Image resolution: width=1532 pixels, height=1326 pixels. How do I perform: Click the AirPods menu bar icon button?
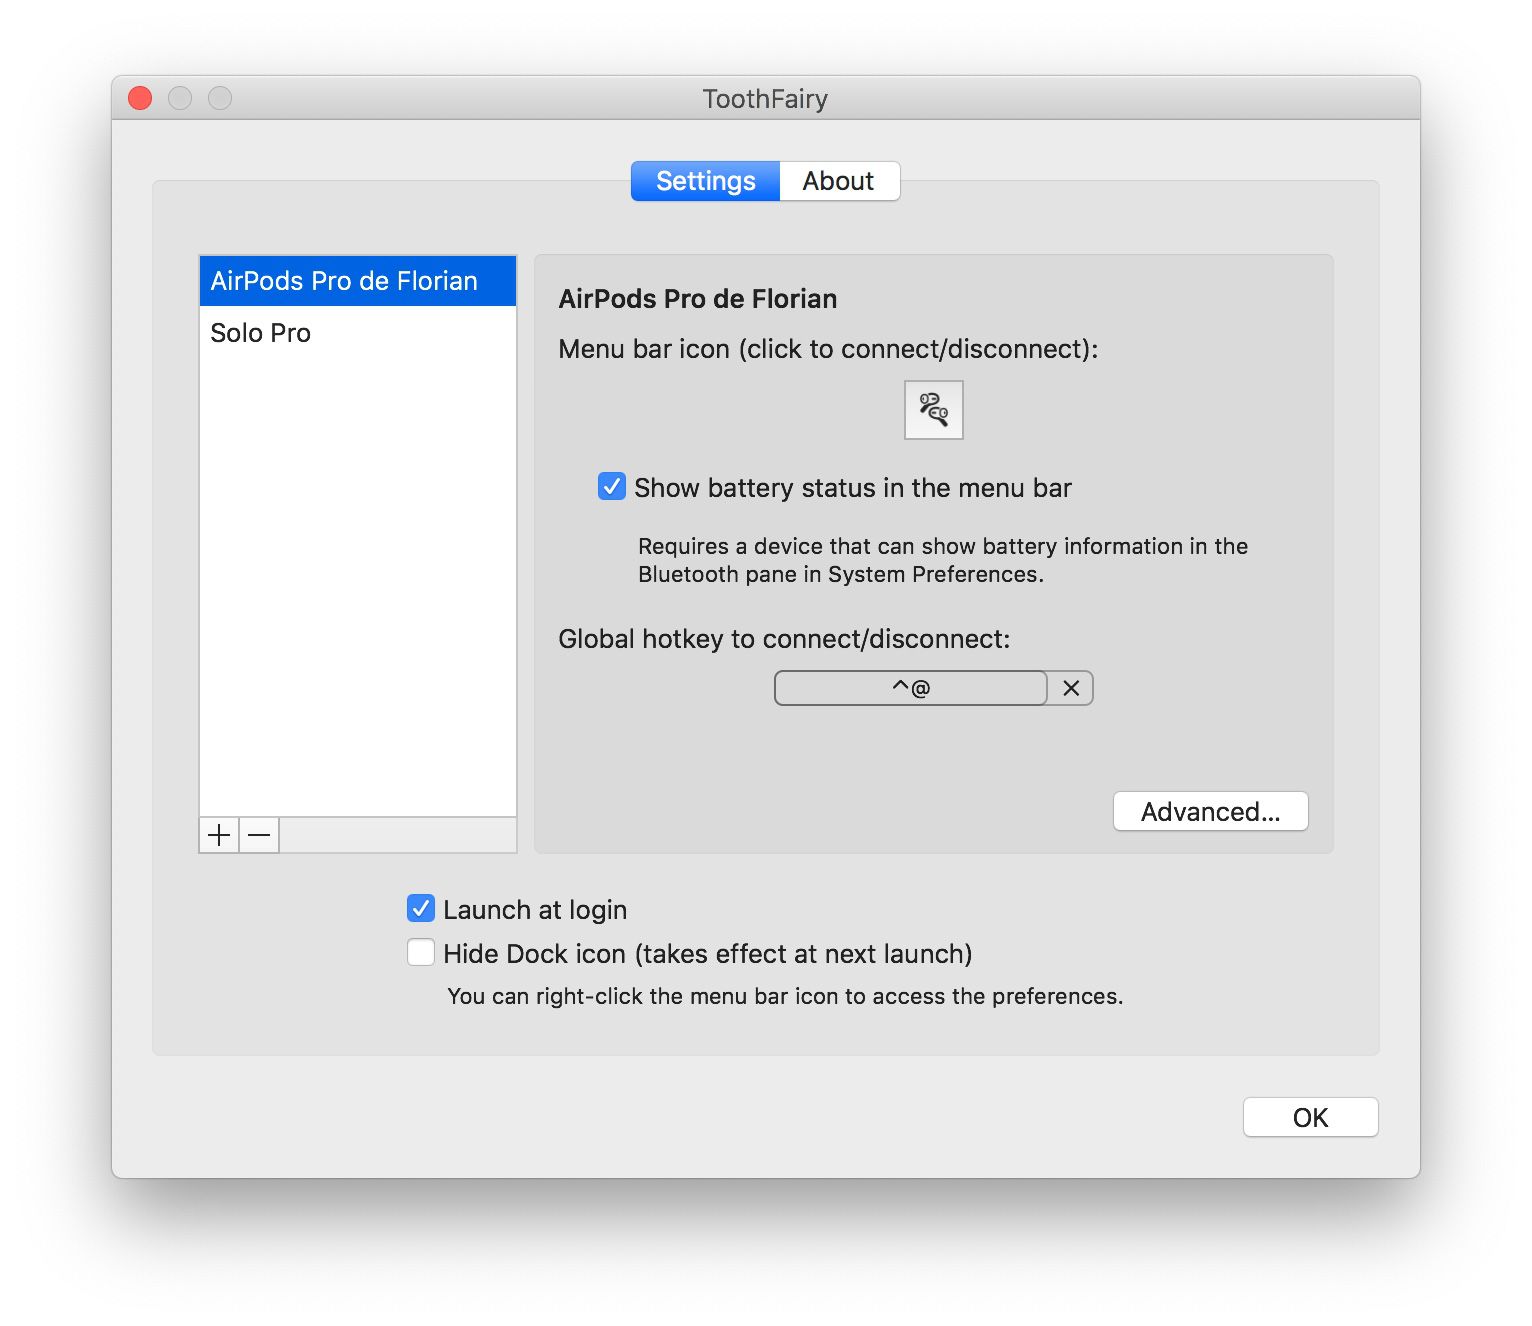tap(933, 410)
